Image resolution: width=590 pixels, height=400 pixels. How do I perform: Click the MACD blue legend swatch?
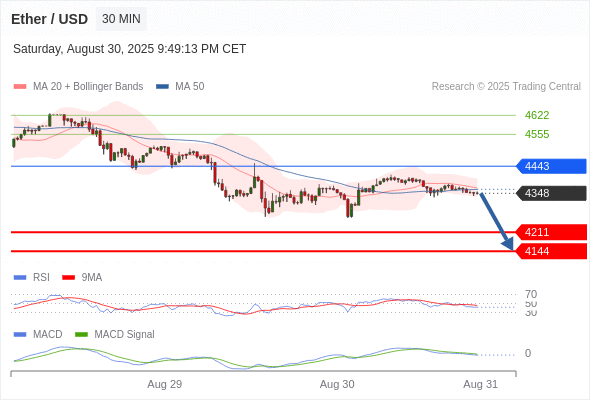pyautogui.click(x=20, y=334)
